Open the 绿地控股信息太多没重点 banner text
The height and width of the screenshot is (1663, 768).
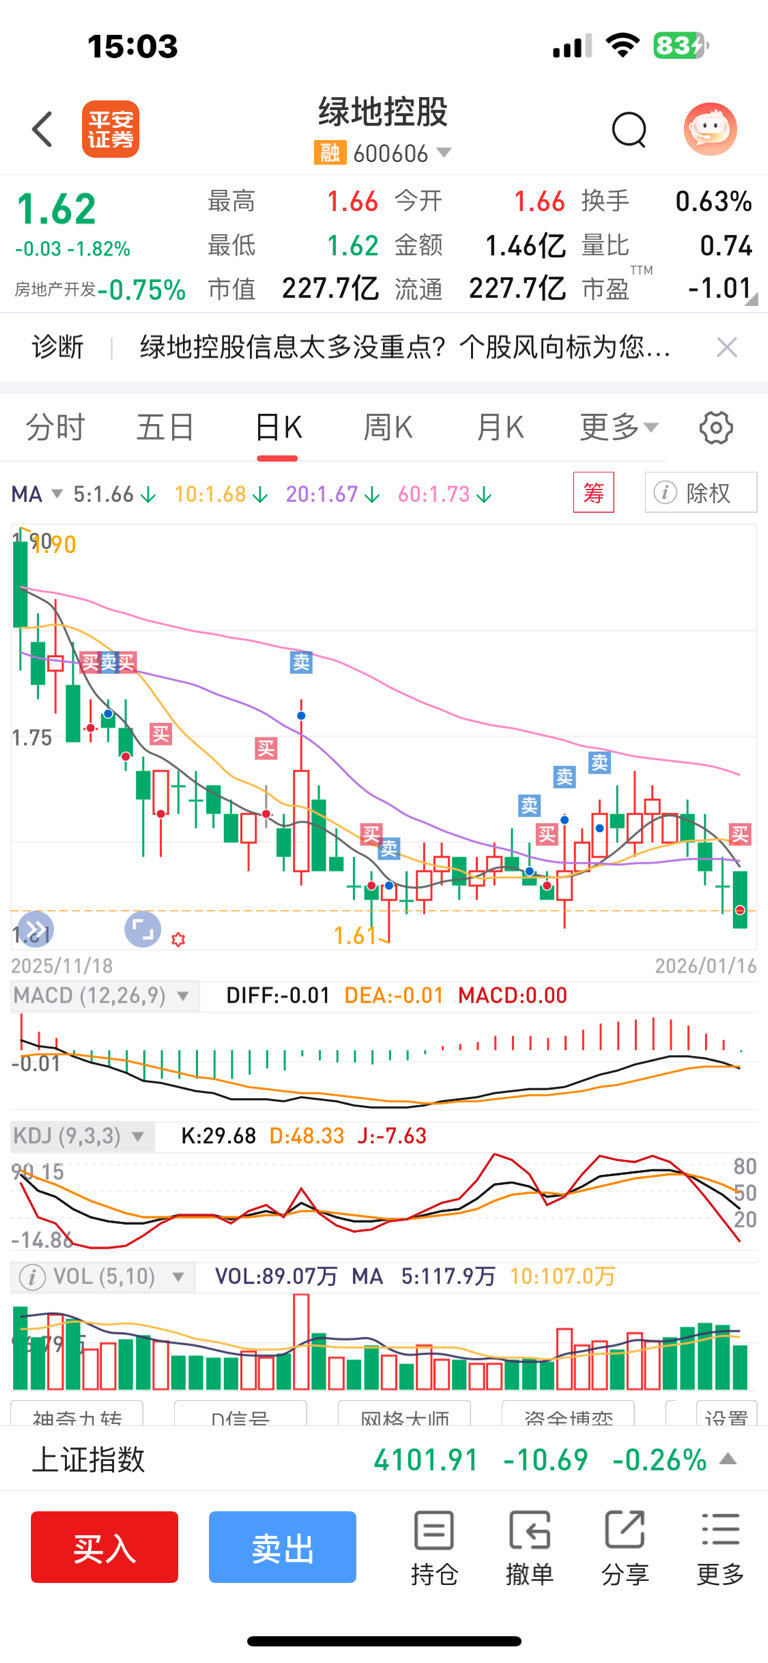click(x=405, y=347)
